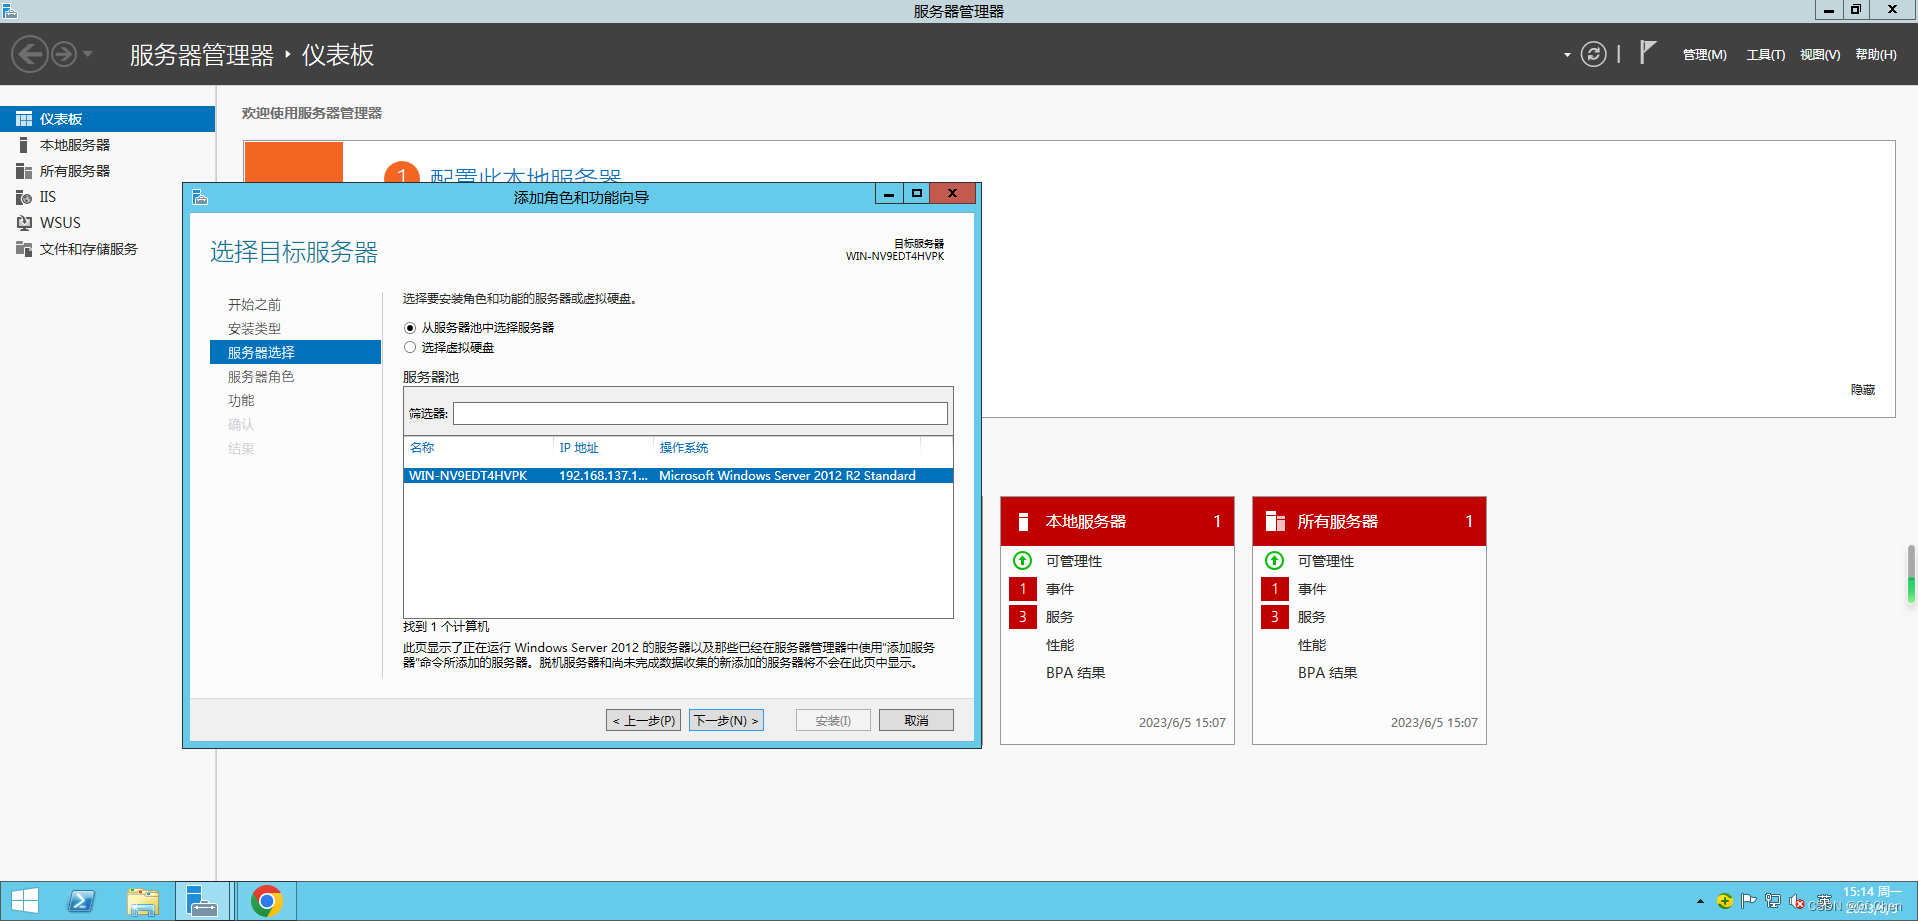
Task: Click the 仪表板 dashboard grid icon
Action: point(24,119)
